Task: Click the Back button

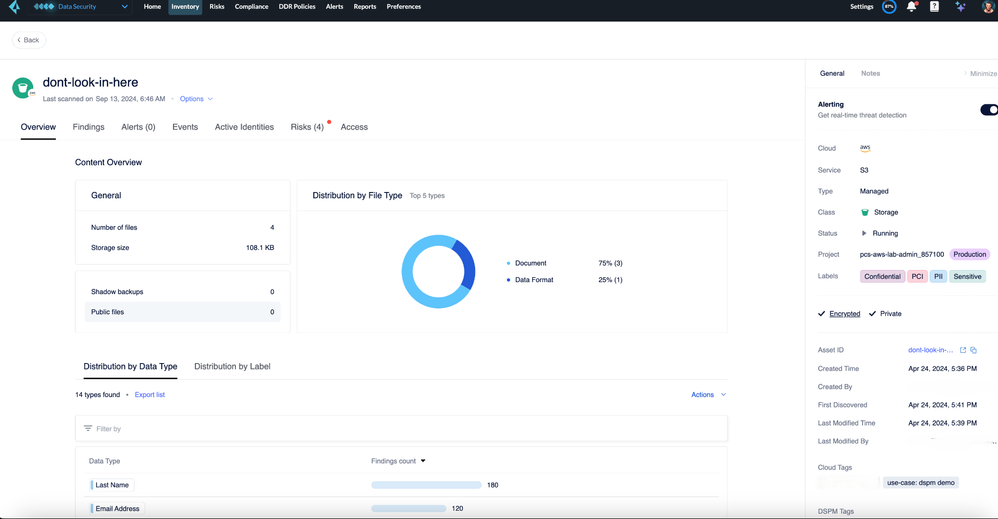Action: pos(28,40)
